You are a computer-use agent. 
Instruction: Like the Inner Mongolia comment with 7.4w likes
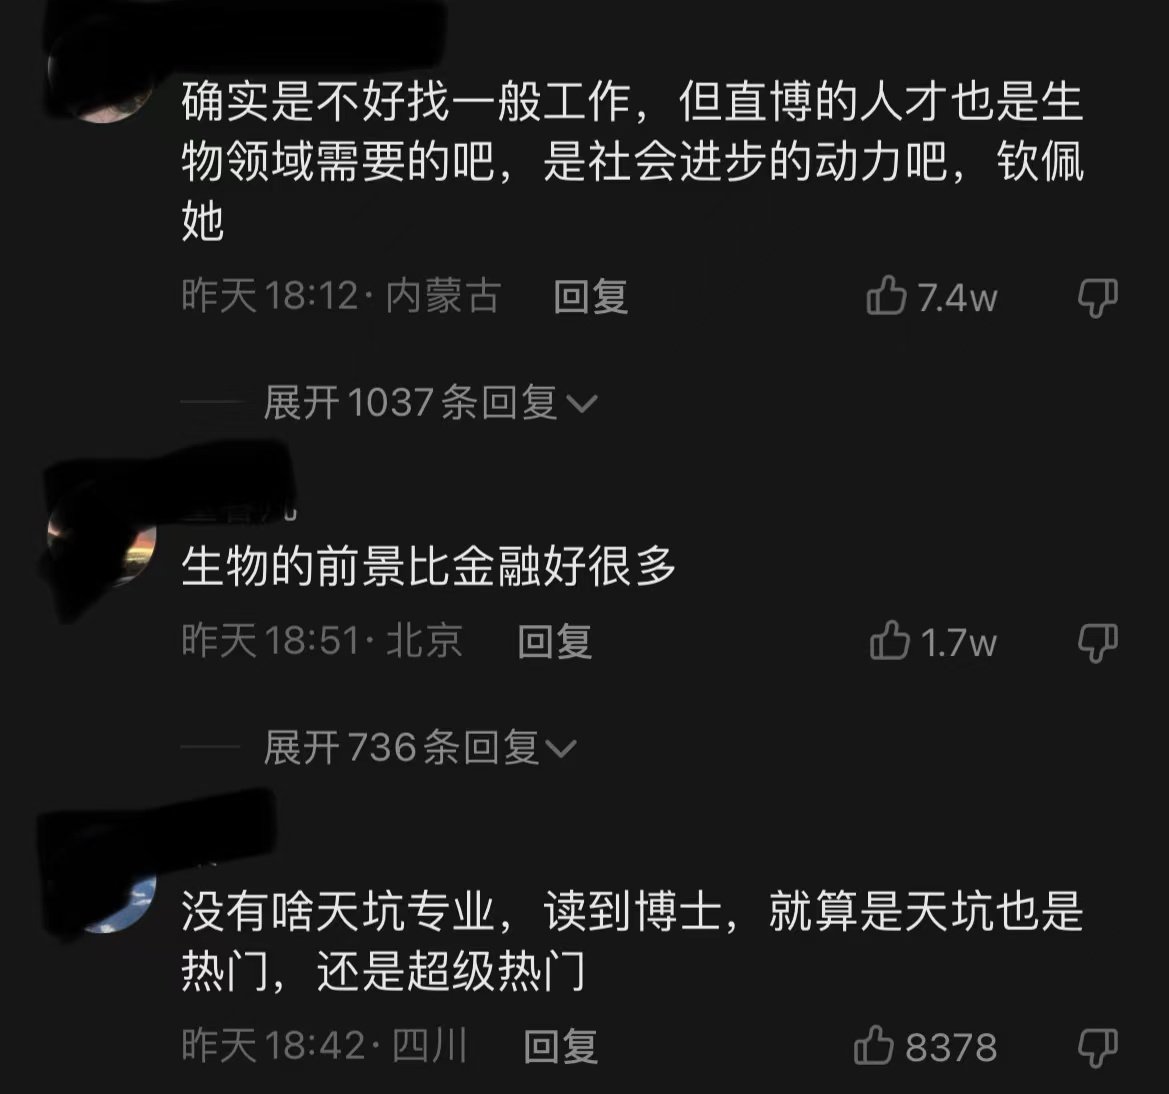(886, 295)
